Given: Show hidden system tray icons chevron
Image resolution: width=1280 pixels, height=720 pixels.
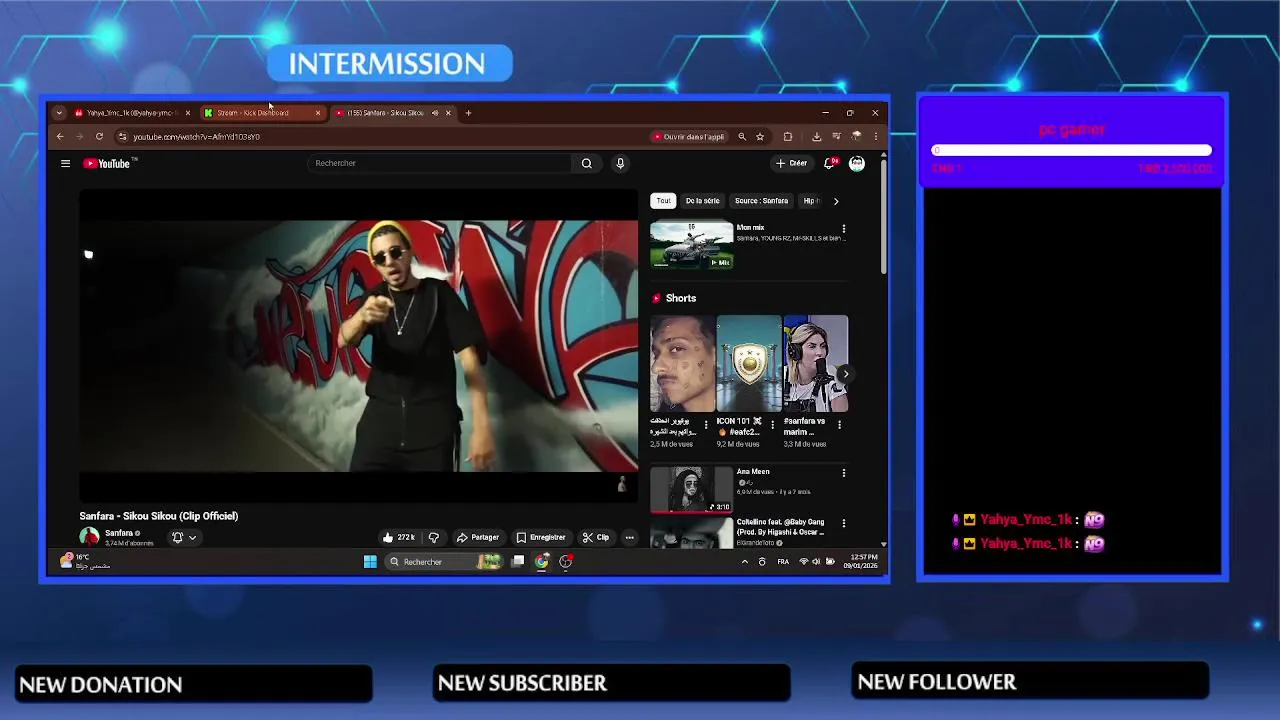Looking at the screenshot, I should click(x=744, y=562).
